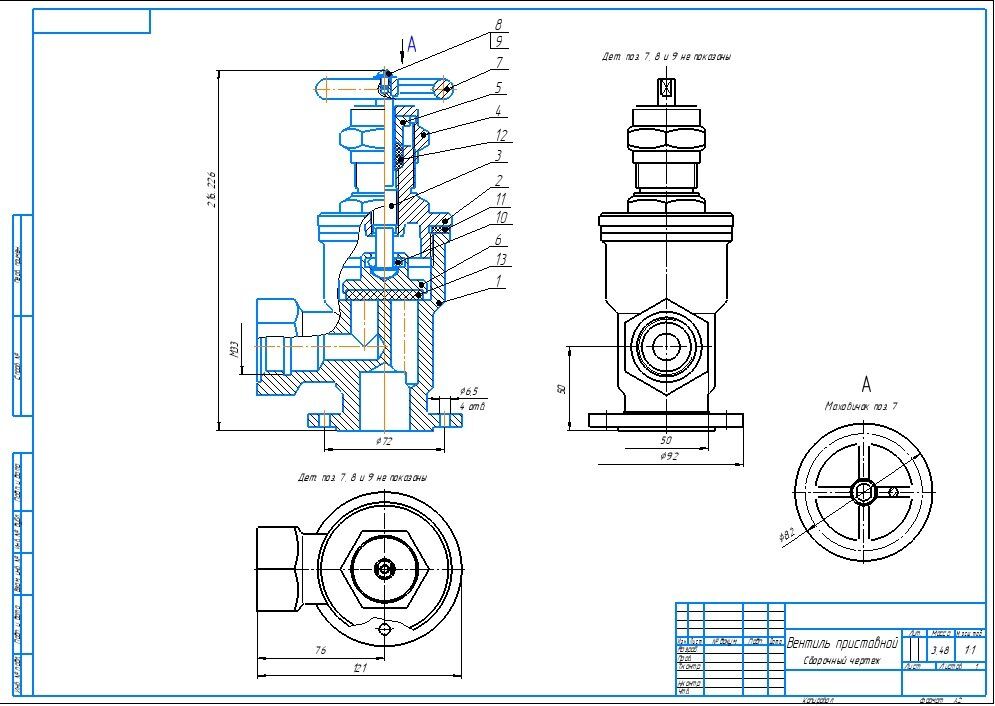The image size is (995, 706).
Task: Select the overall height dimension '216...226'
Action: (211, 189)
